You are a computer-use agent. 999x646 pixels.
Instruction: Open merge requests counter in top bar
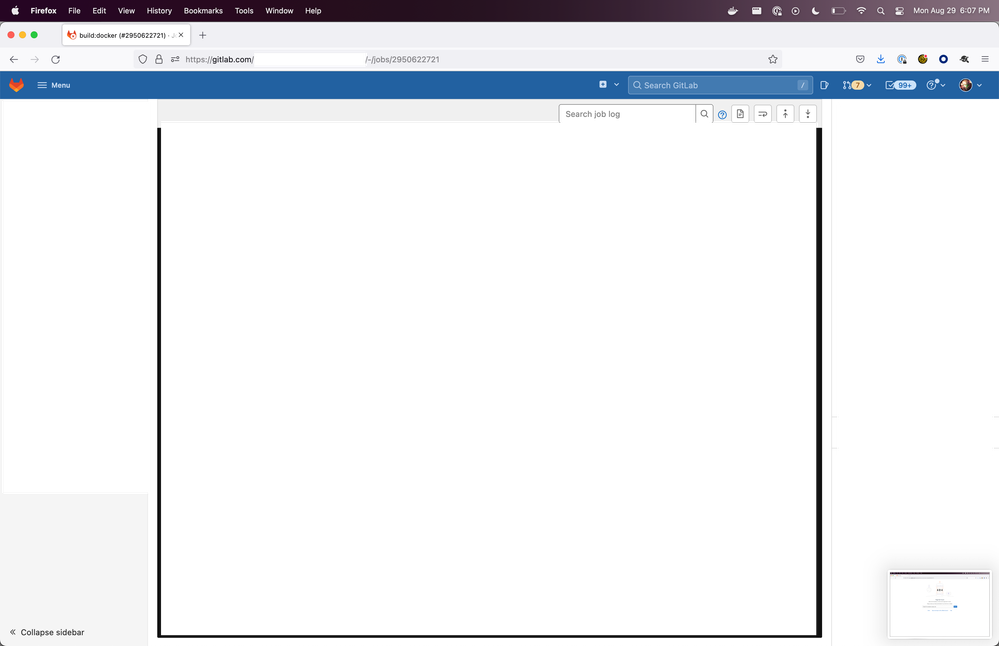852,85
